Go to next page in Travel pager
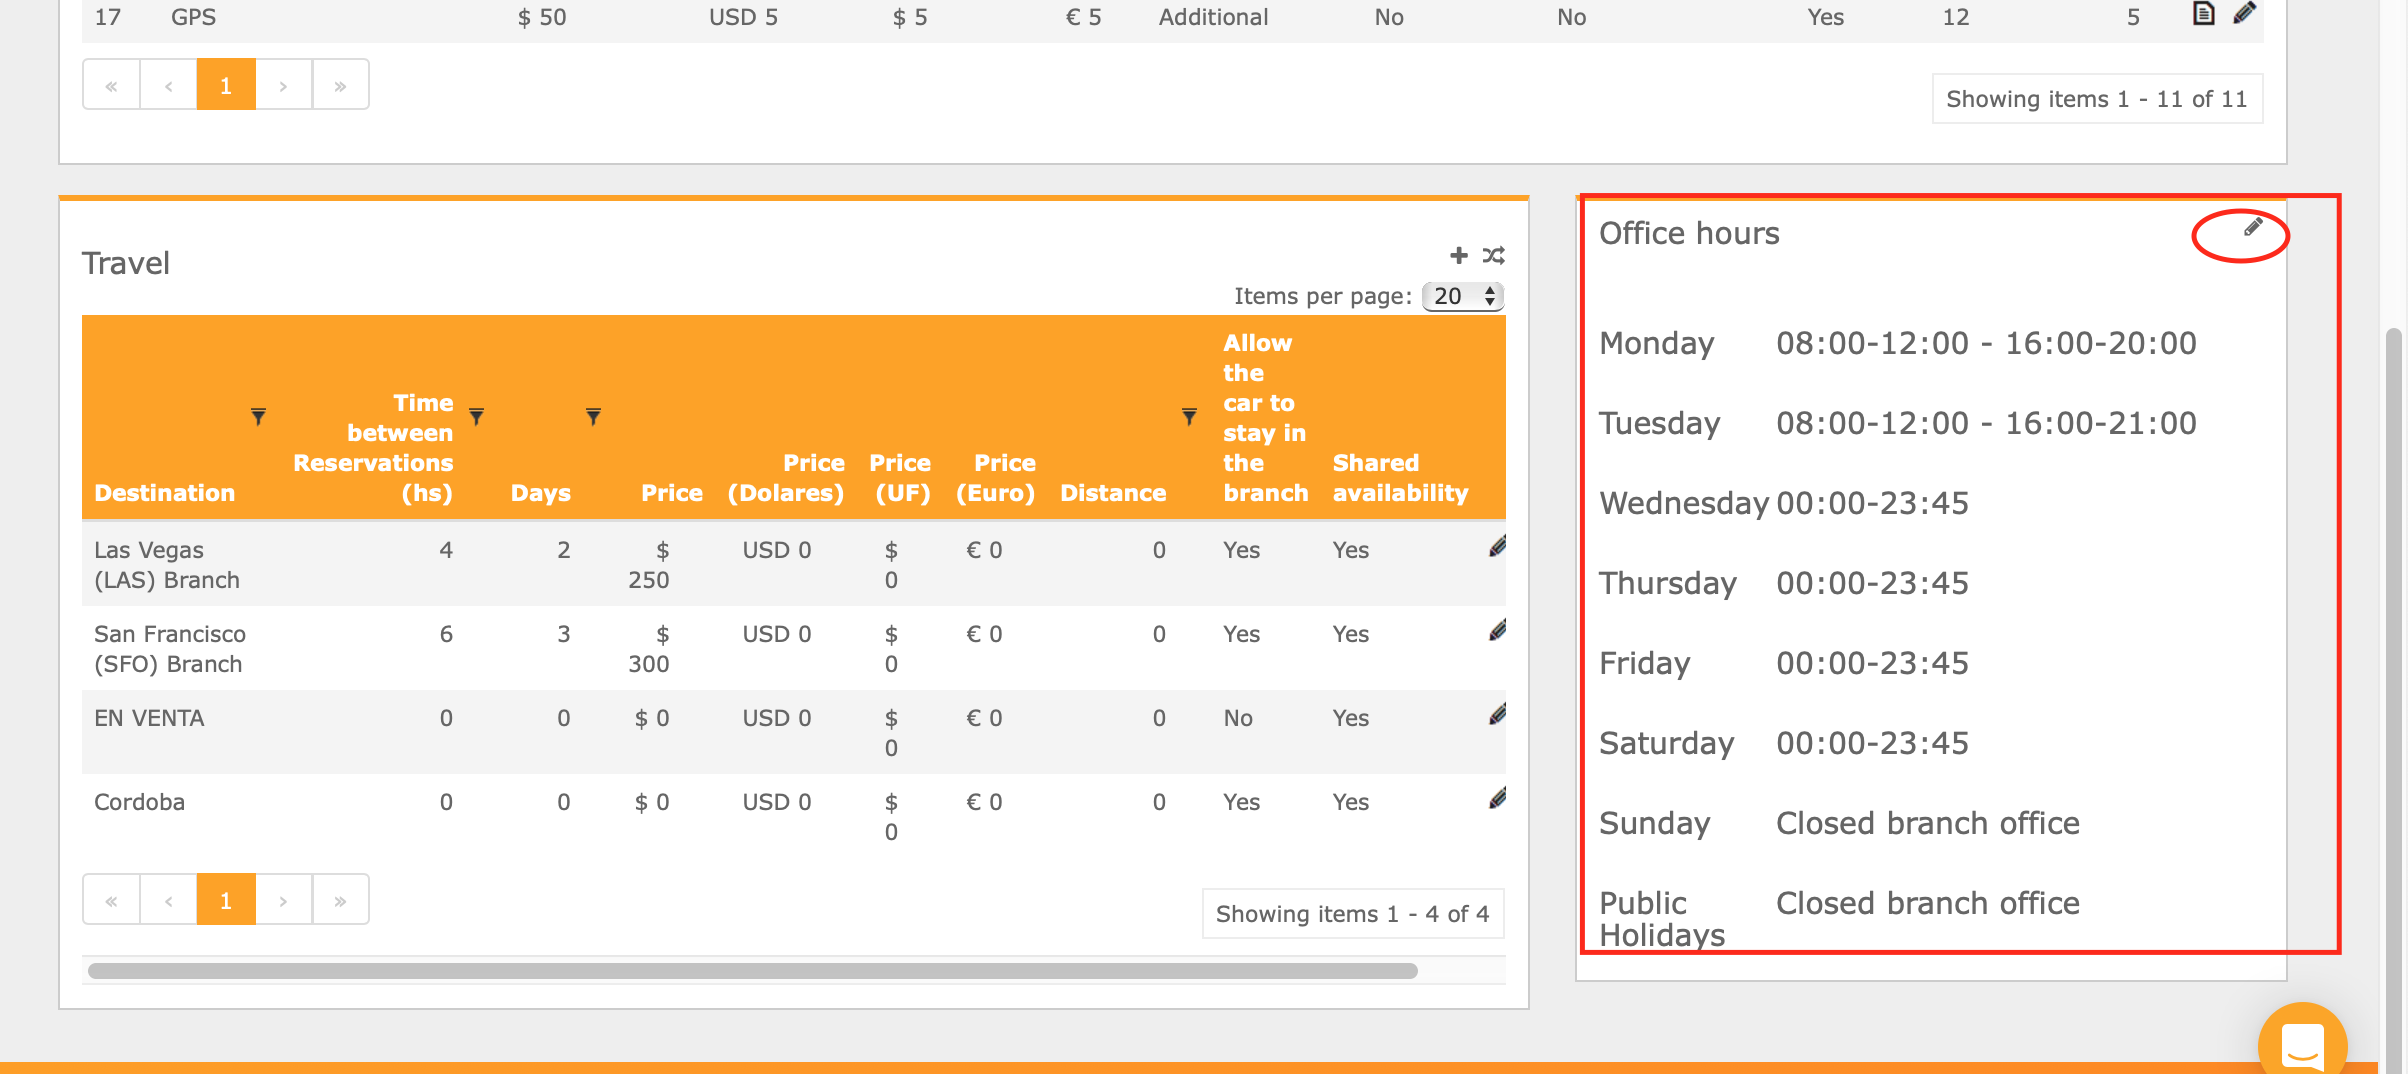Image resolution: width=2408 pixels, height=1074 pixels. tap(284, 900)
